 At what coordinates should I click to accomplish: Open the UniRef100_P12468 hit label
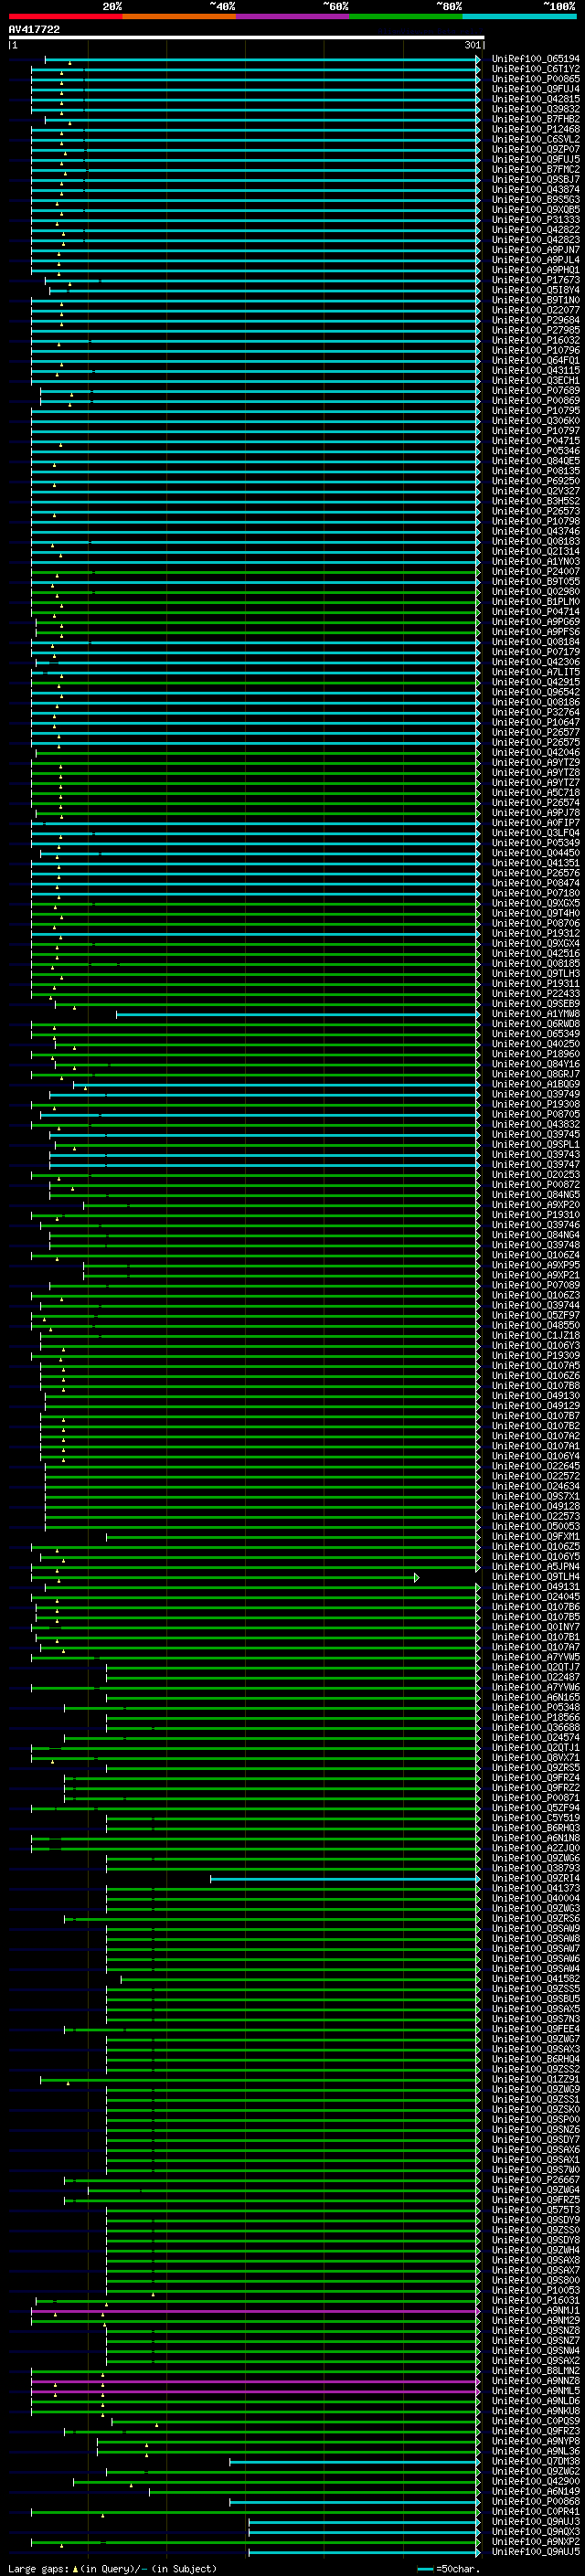(x=536, y=129)
